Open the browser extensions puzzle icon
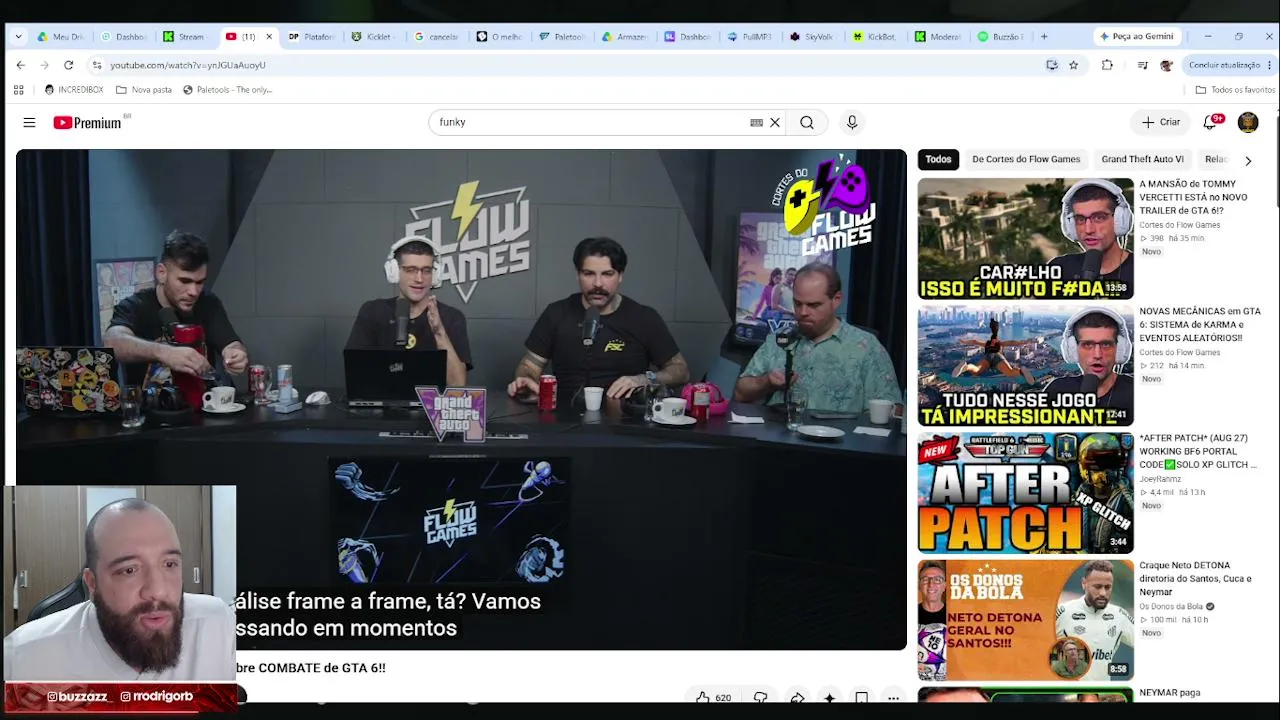The image size is (1280, 720). [x=1107, y=65]
